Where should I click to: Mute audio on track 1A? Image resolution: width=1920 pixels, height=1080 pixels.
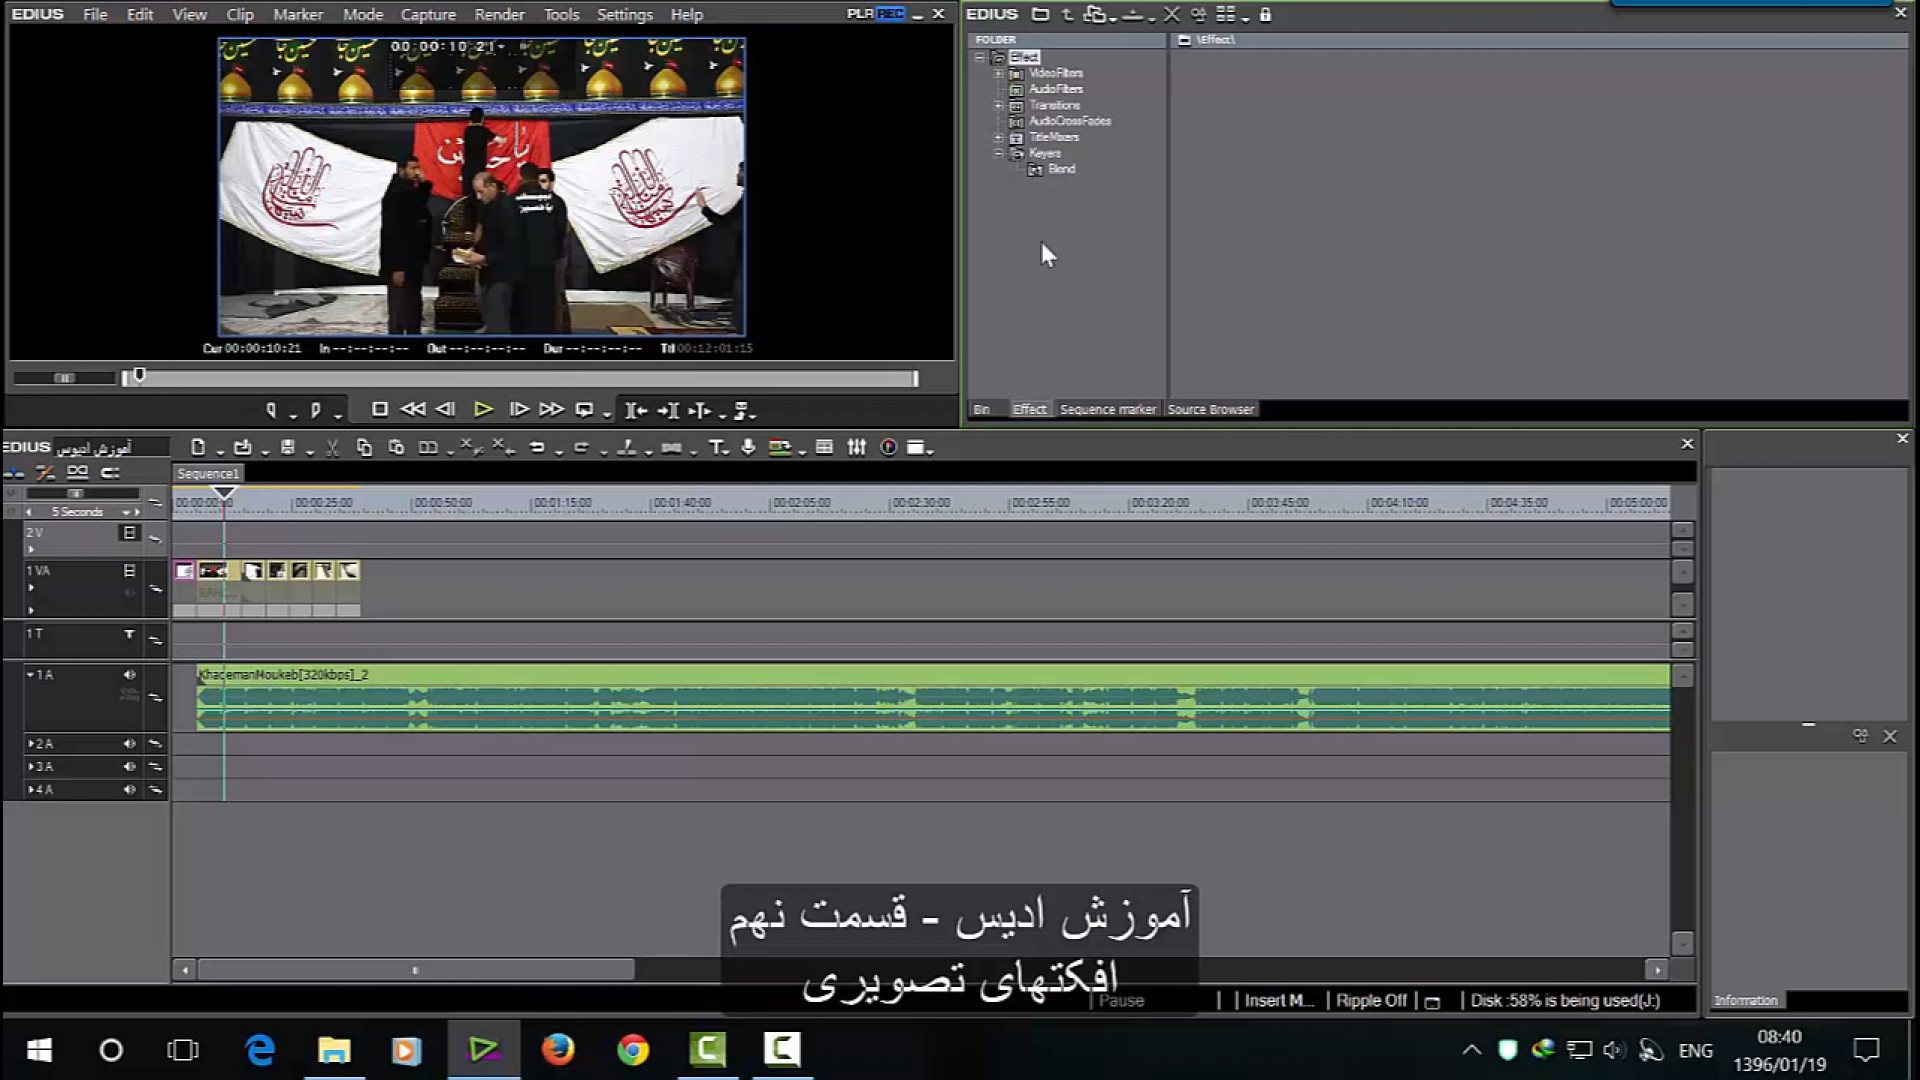[129, 675]
